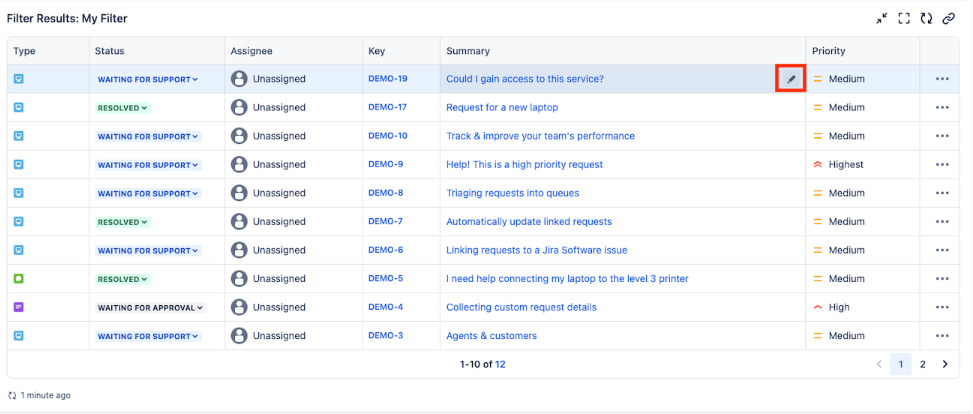Click 'Unassigned' text in DEMO-6 row
This screenshot has height=414, width=973.
pyautogui.click(x=279, y=250)
